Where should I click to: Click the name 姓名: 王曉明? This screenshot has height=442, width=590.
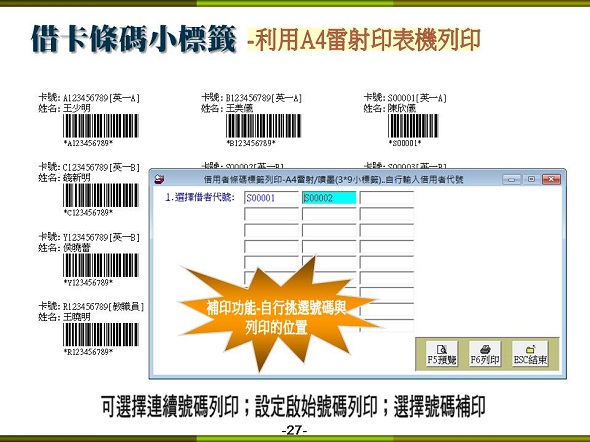64,317
